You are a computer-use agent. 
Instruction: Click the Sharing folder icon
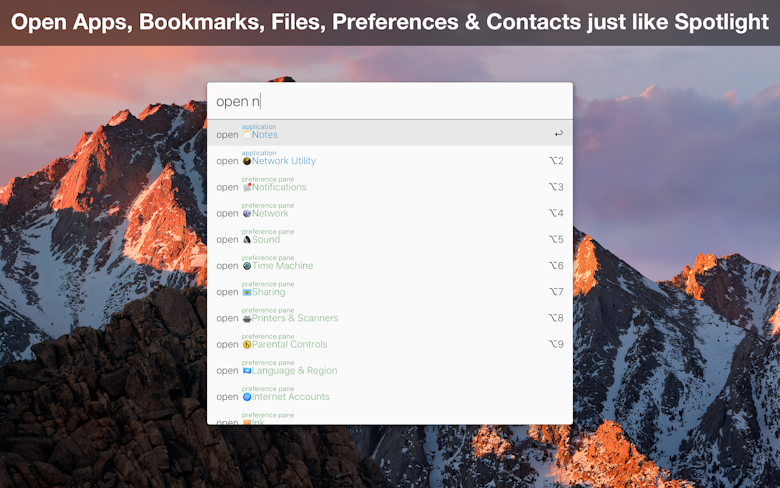point(247,292)
